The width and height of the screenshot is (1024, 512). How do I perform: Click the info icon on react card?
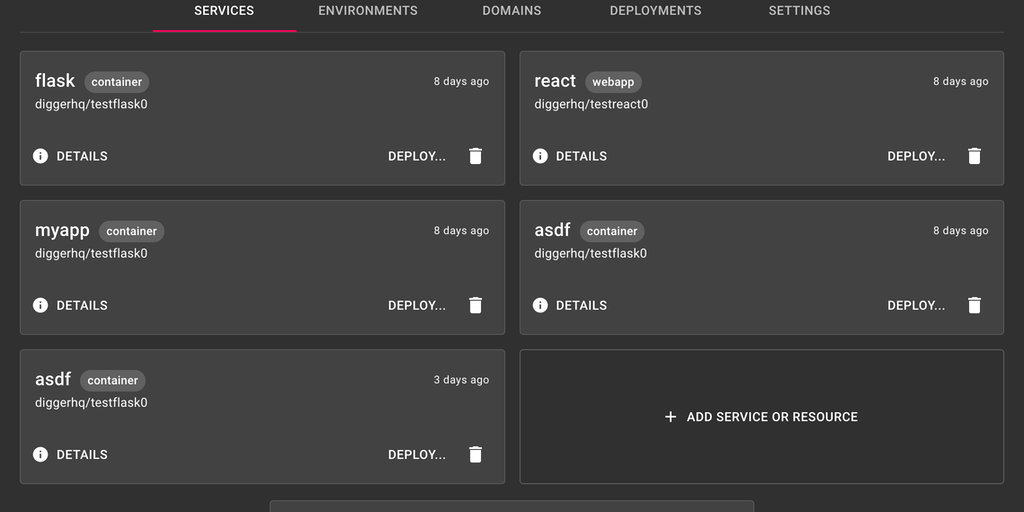click(x=540, y=156)
